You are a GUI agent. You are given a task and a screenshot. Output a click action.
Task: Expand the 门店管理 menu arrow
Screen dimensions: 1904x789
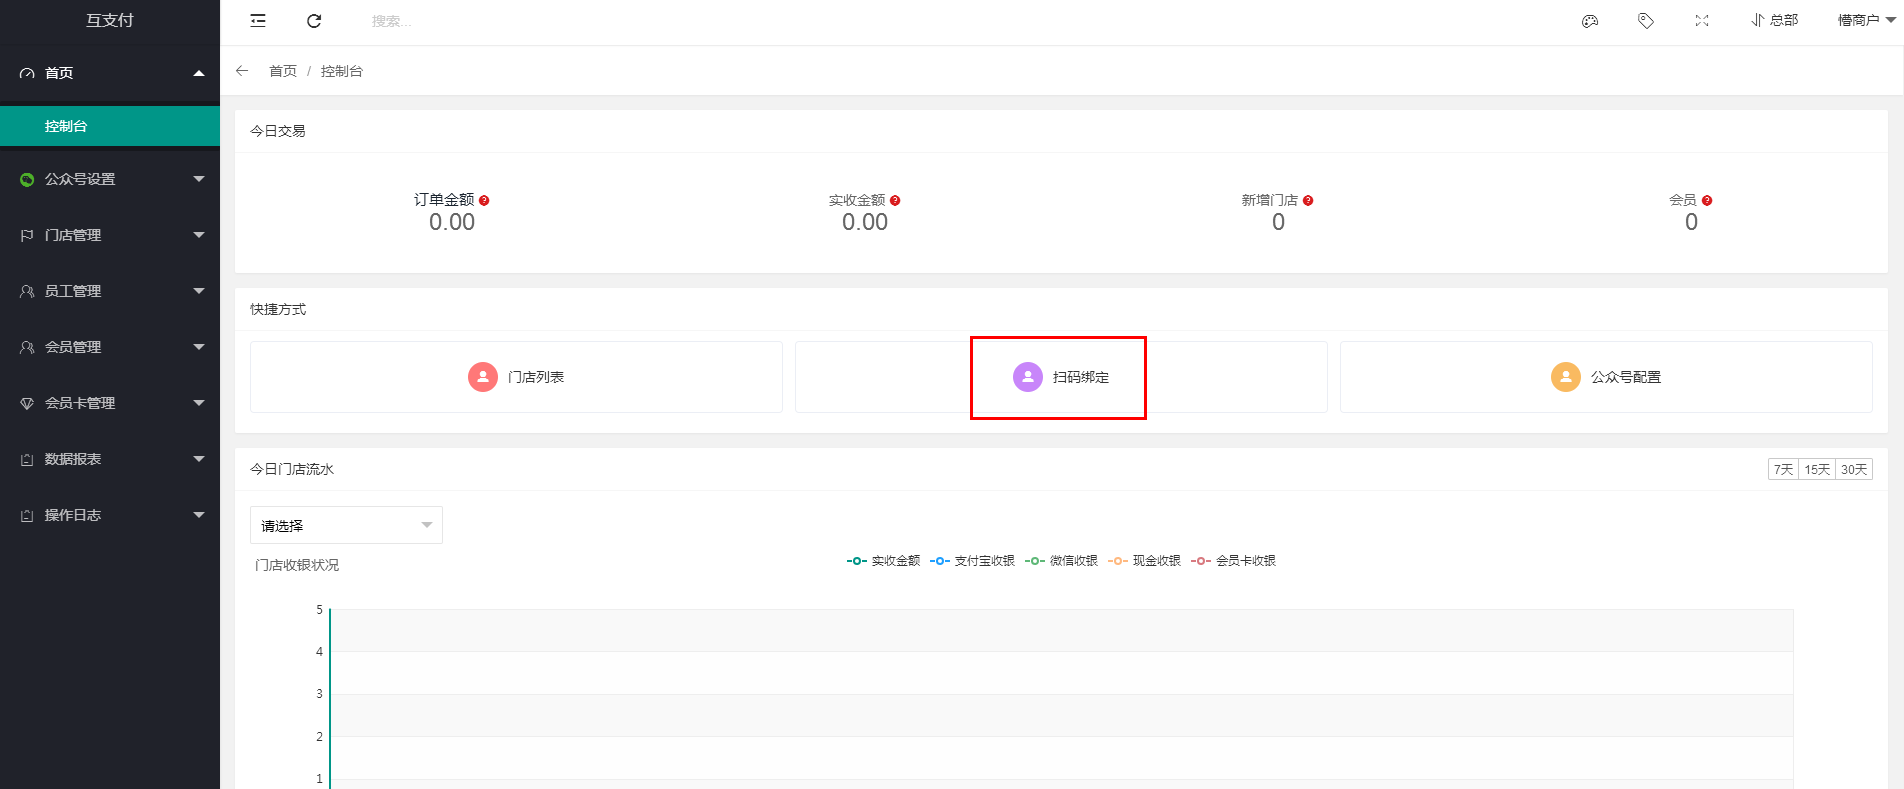(199, 235)
